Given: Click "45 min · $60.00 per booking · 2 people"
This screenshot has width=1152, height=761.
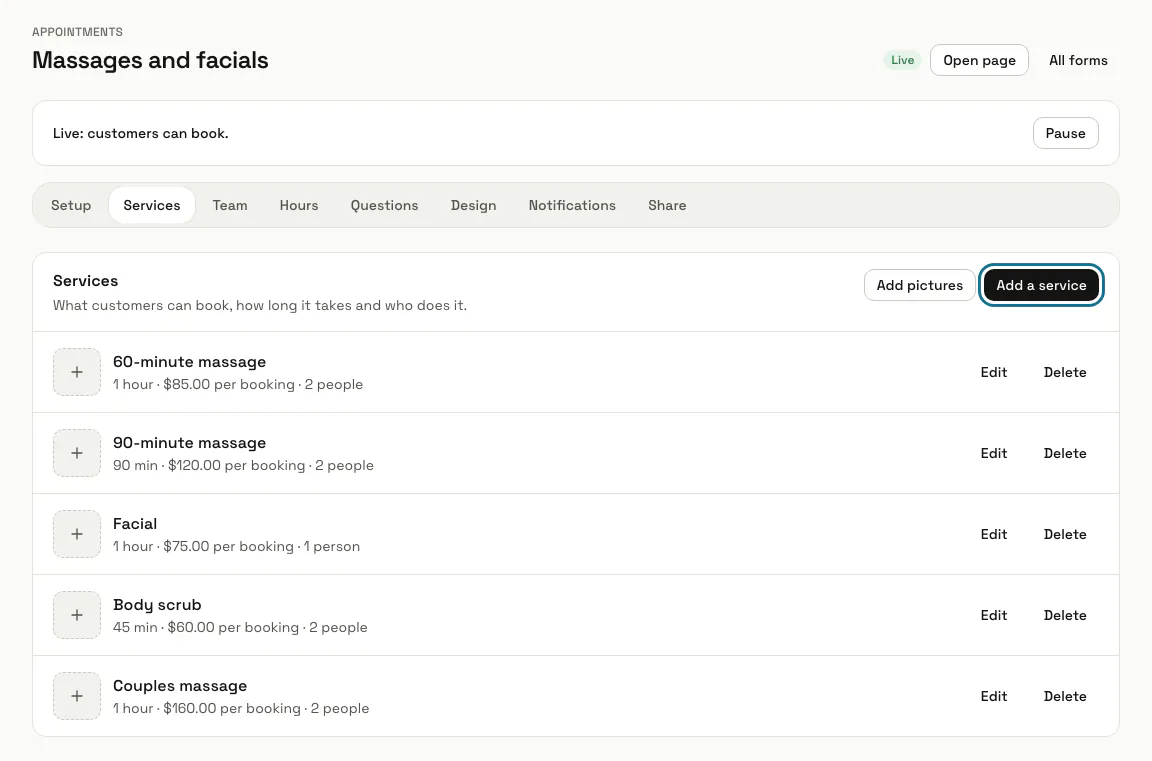Looking at the screenshot, I should pyautogui.click(x=240, y=627).
